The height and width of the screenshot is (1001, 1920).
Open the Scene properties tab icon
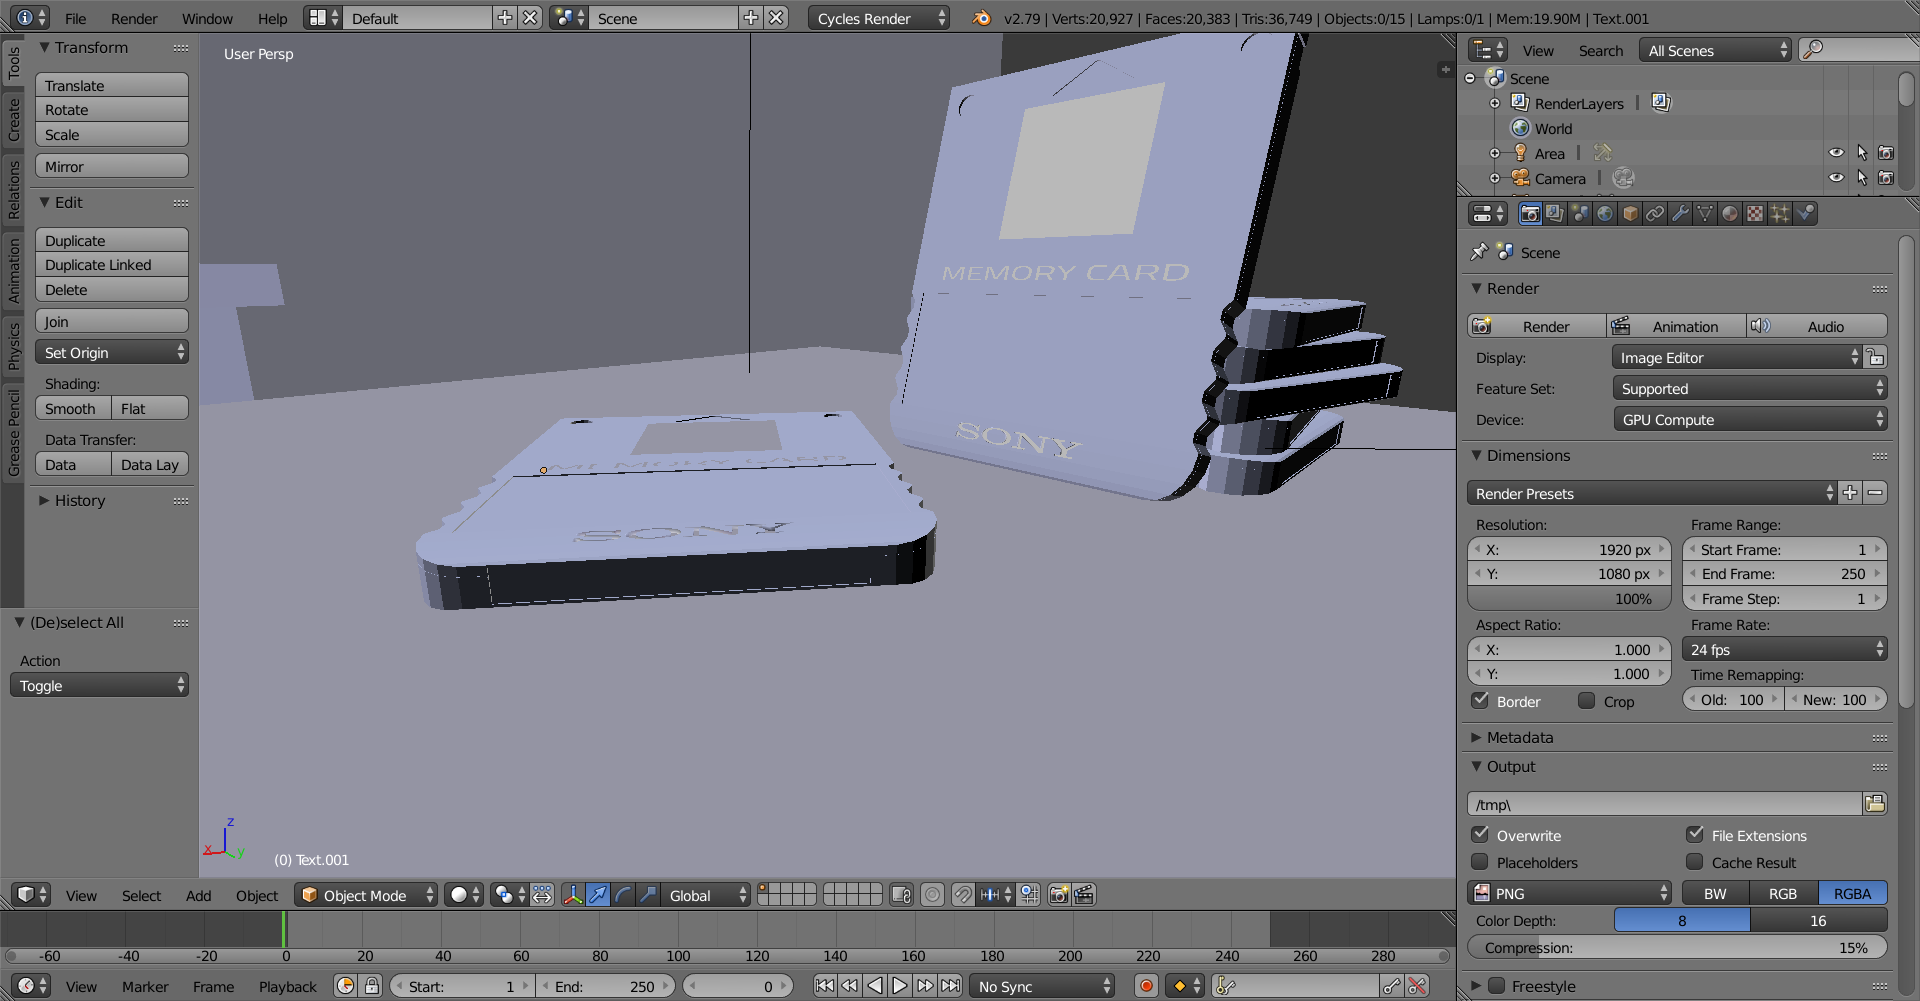click(x=1580, y=213)
